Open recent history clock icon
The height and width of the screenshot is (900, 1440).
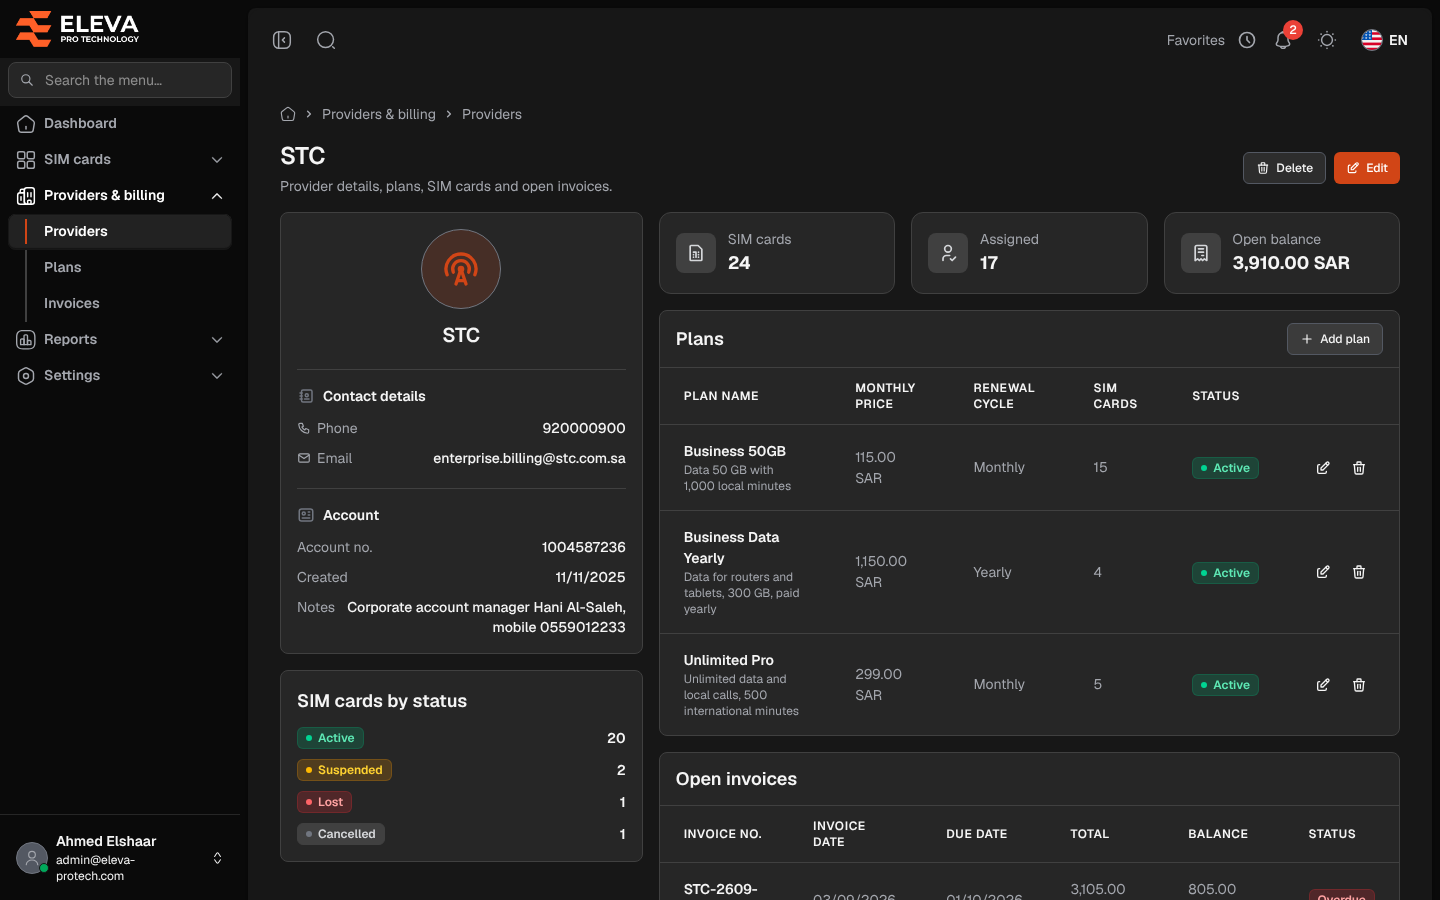[1247, 40]
